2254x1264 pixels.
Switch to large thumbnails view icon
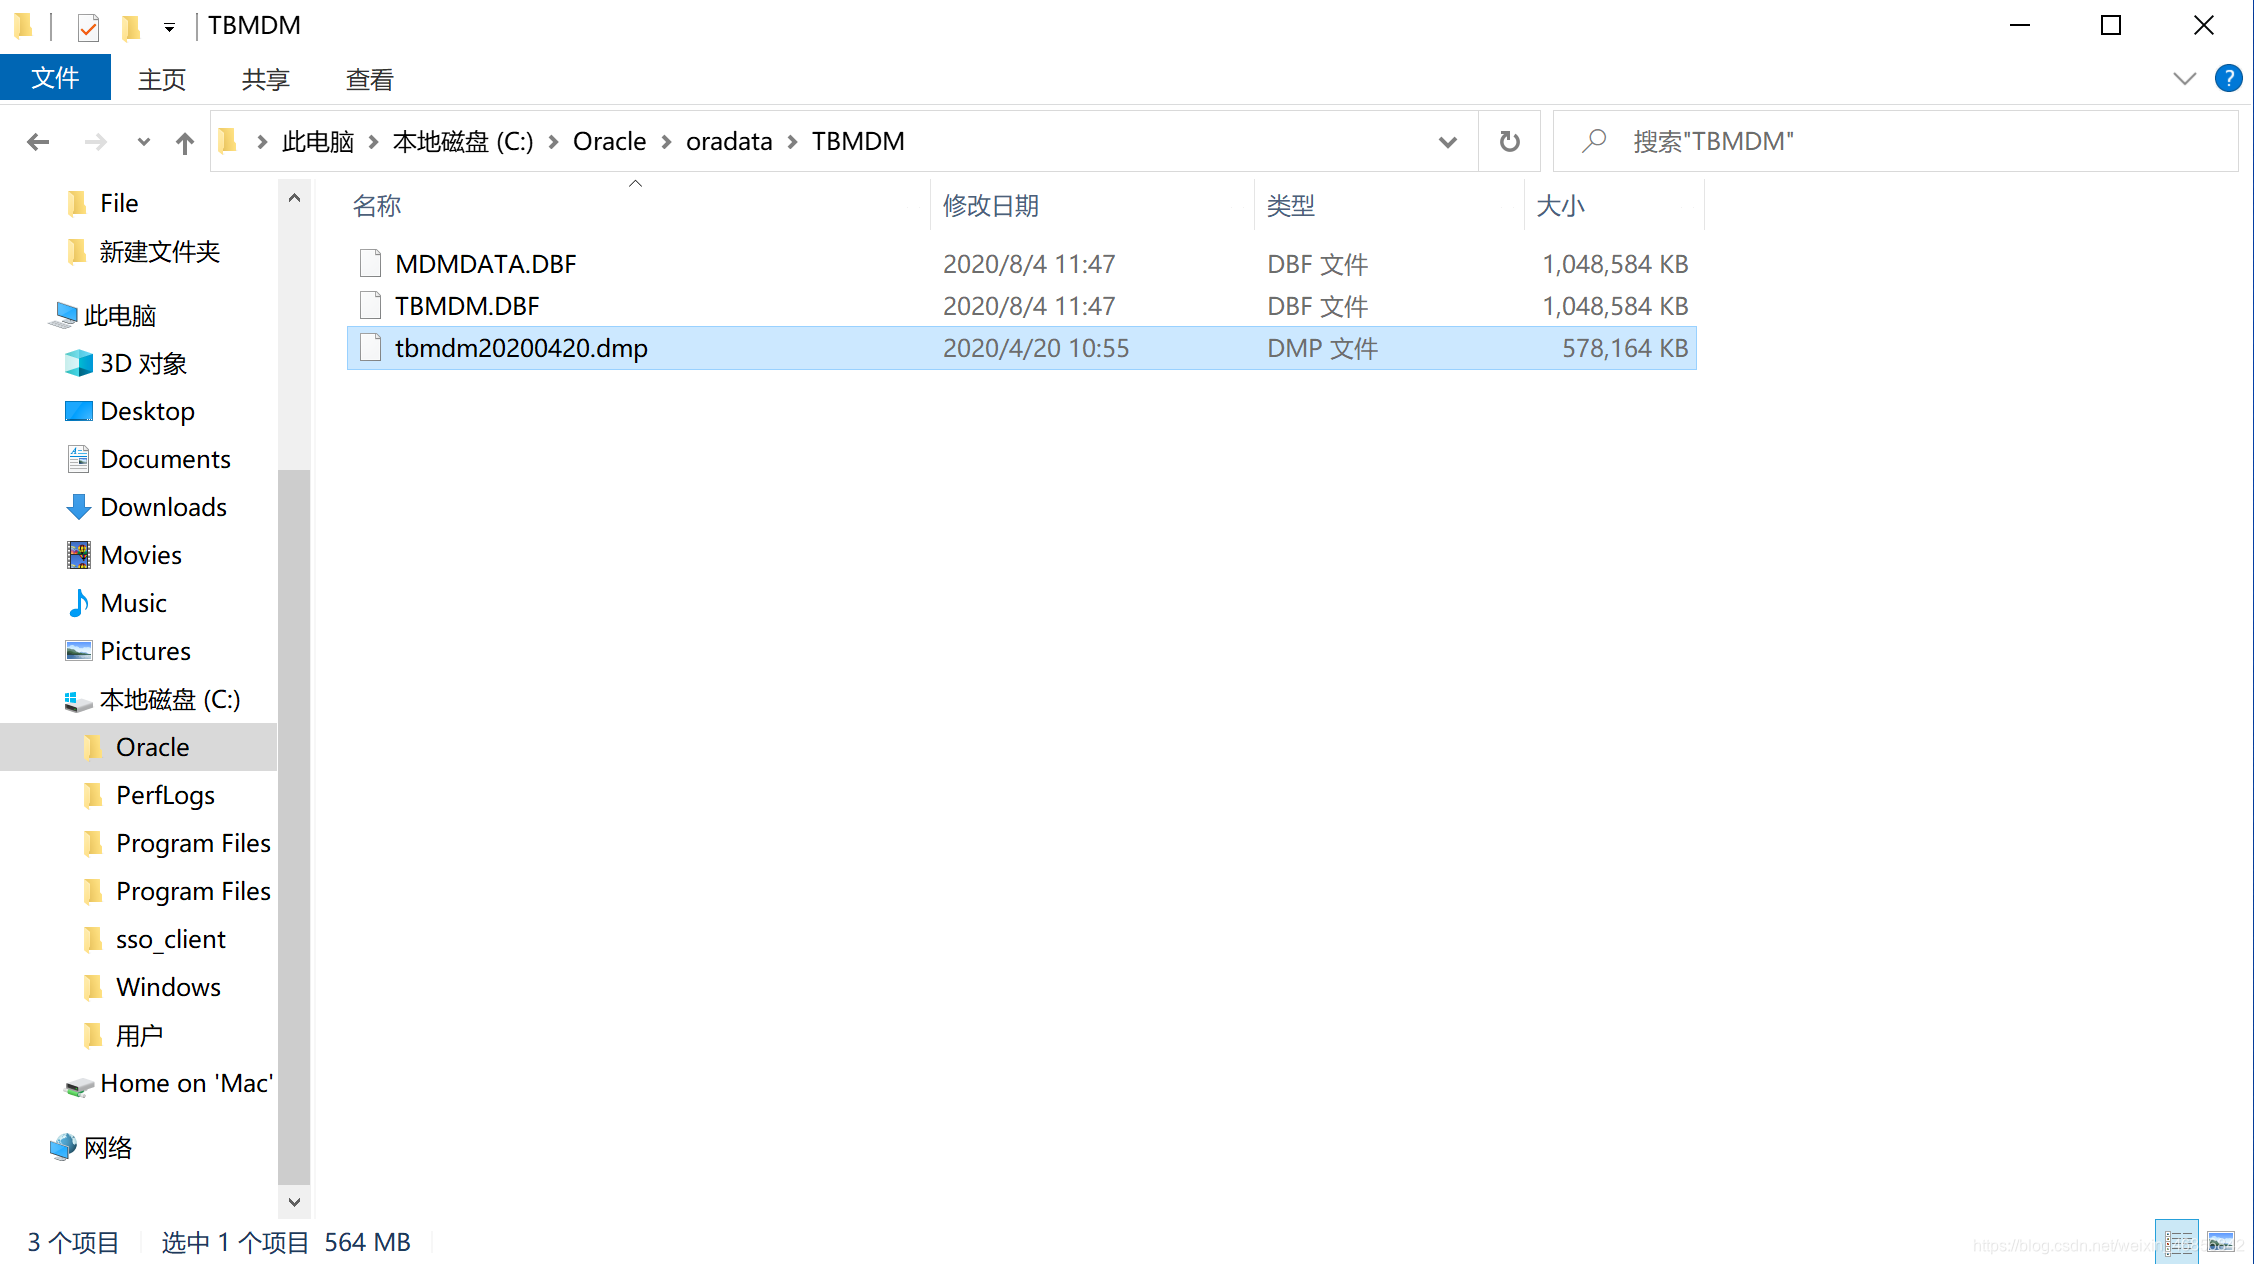[2220, 1242]
